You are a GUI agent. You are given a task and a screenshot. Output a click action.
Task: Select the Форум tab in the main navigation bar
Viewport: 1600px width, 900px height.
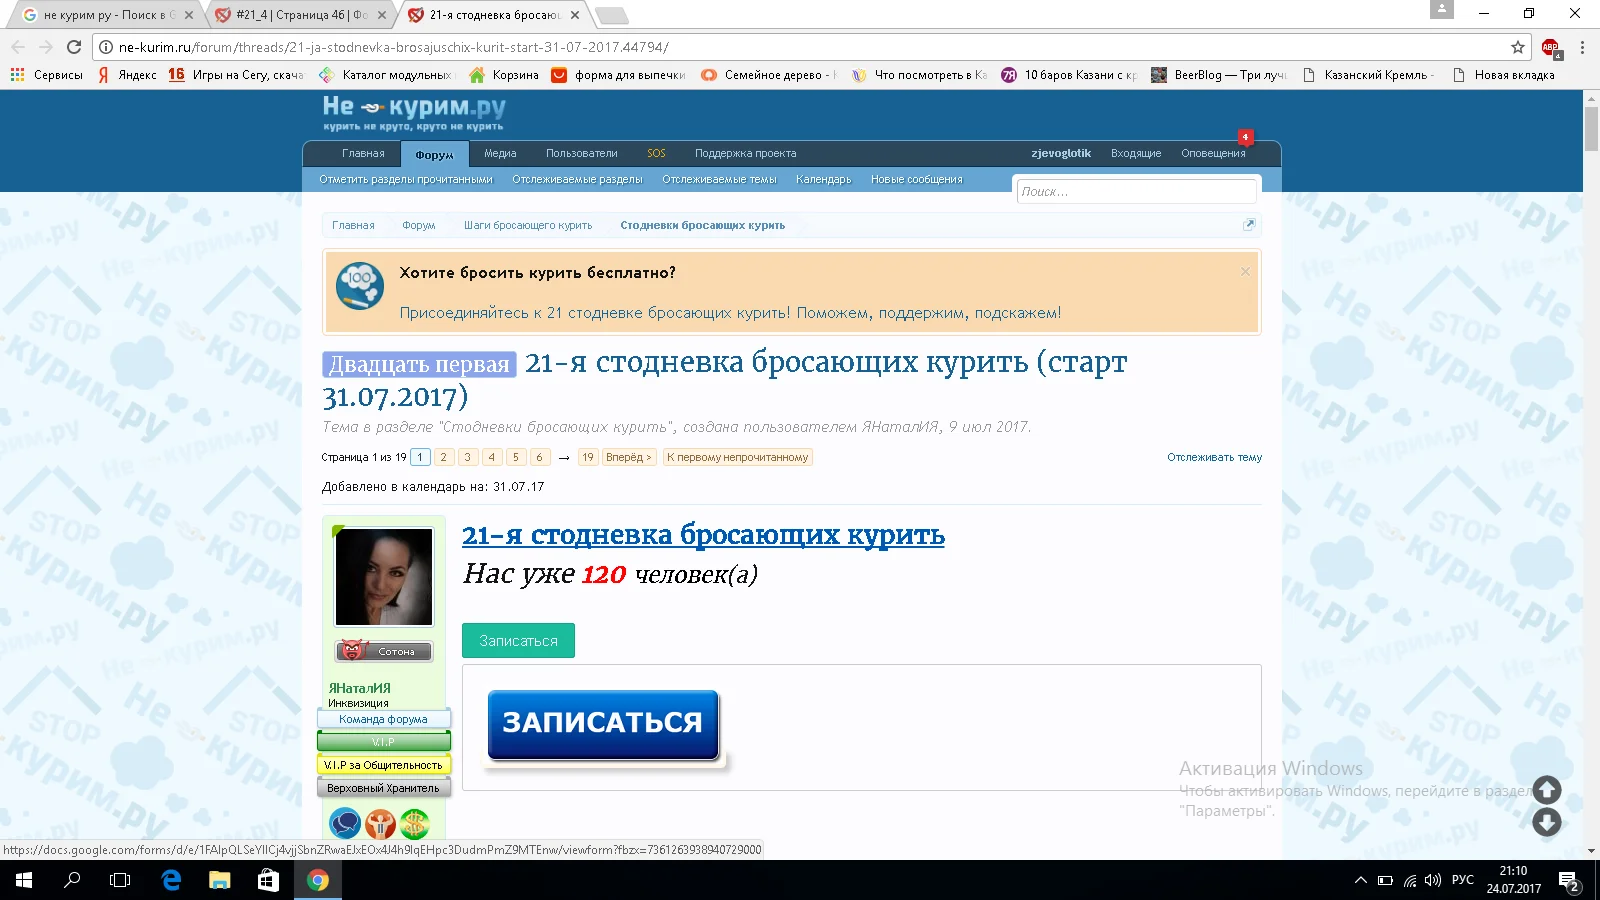[x=435, y=154]
